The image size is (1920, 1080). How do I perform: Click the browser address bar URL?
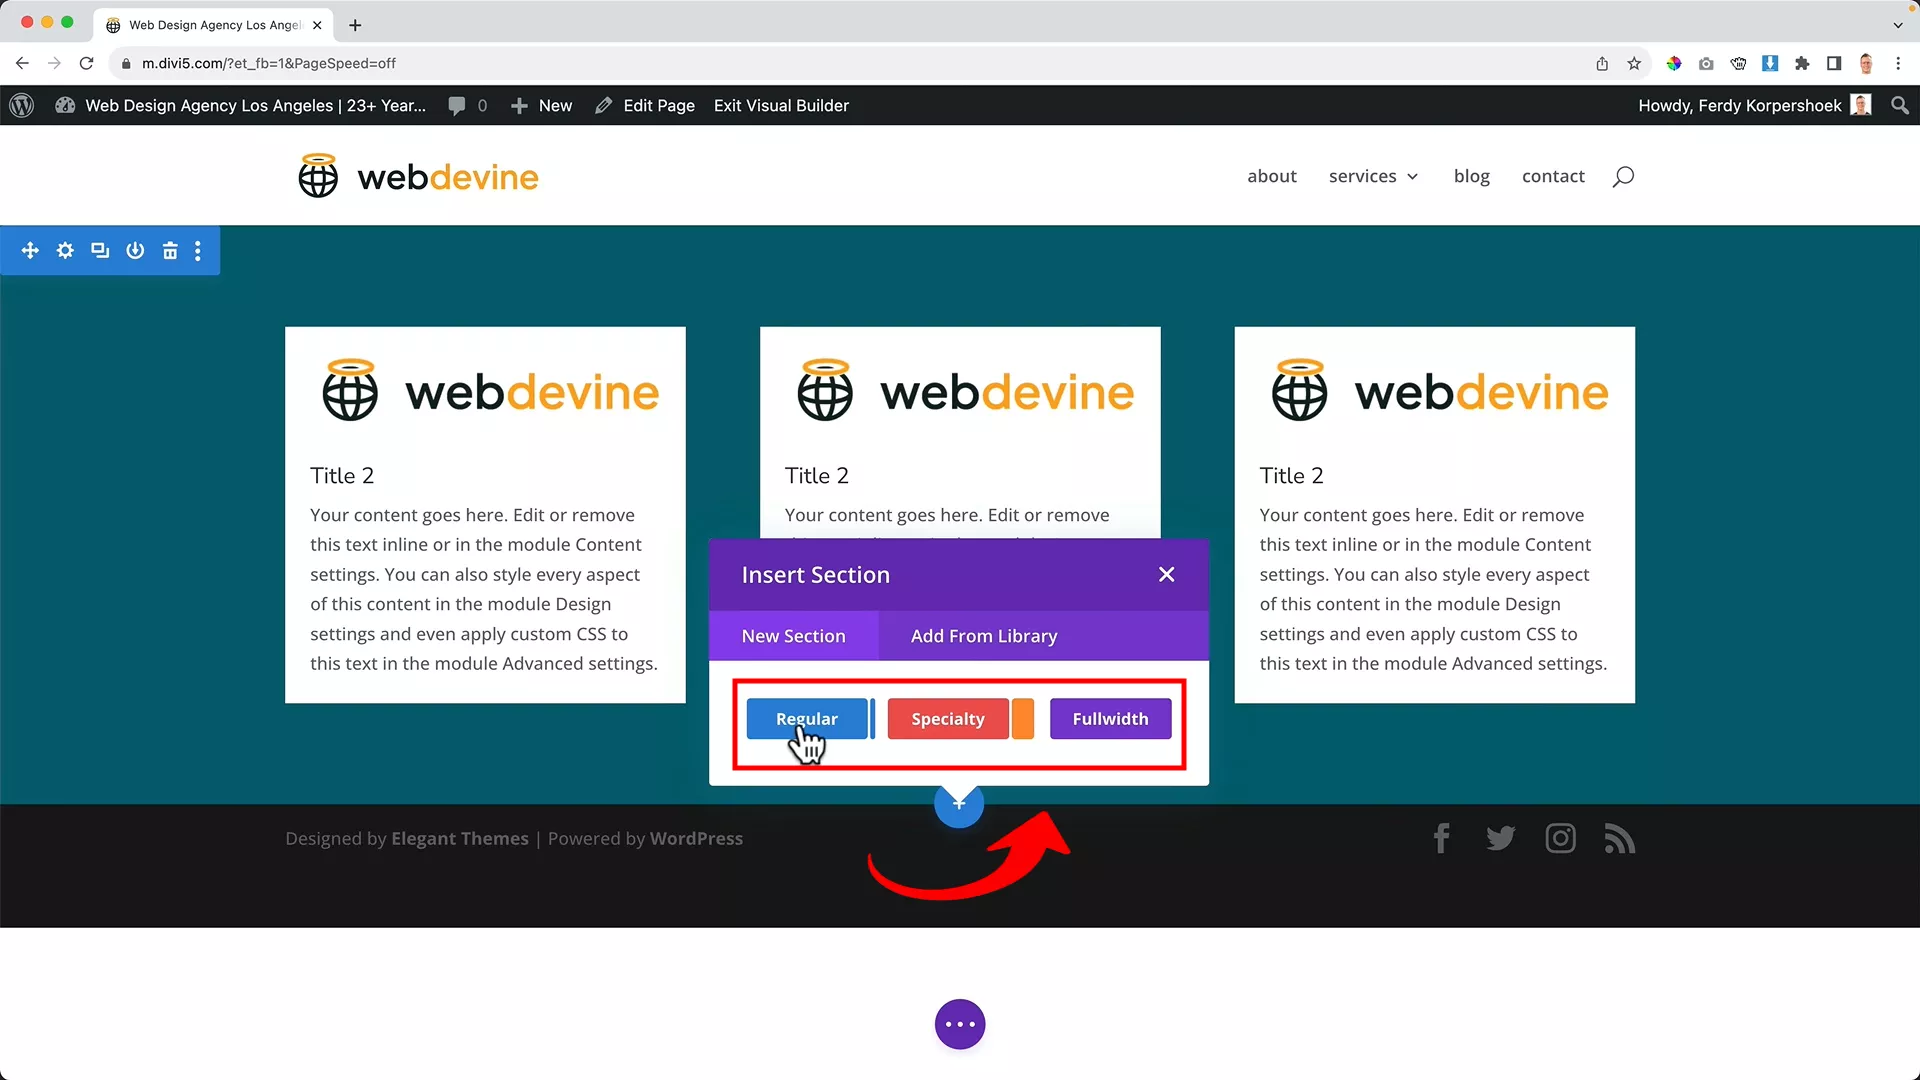click(268, 63)
